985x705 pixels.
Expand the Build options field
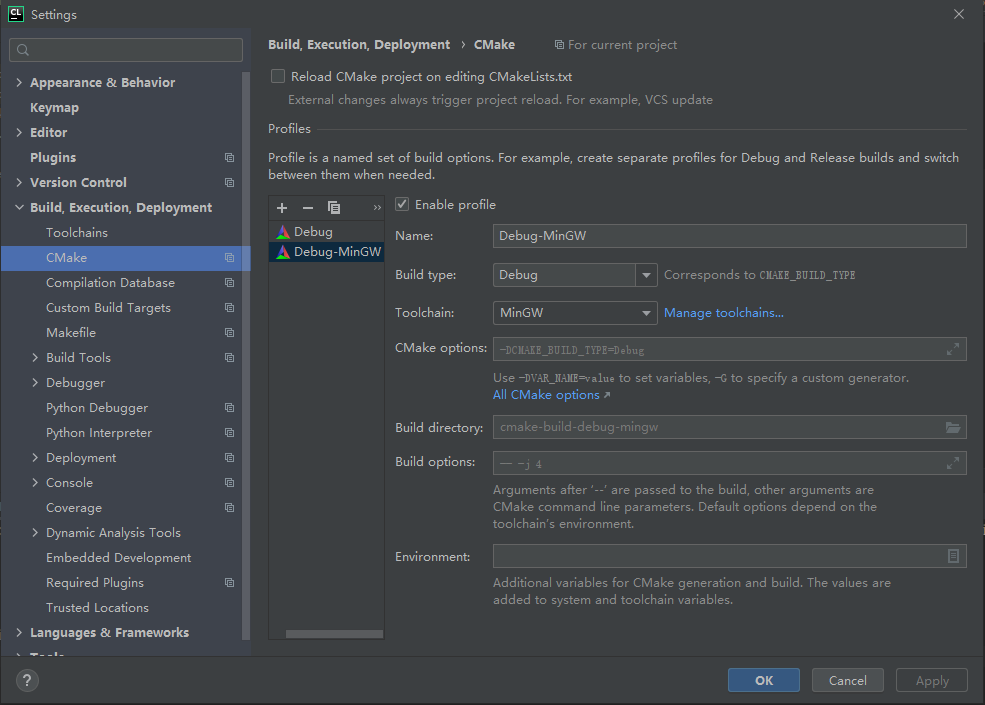[953, 463]
